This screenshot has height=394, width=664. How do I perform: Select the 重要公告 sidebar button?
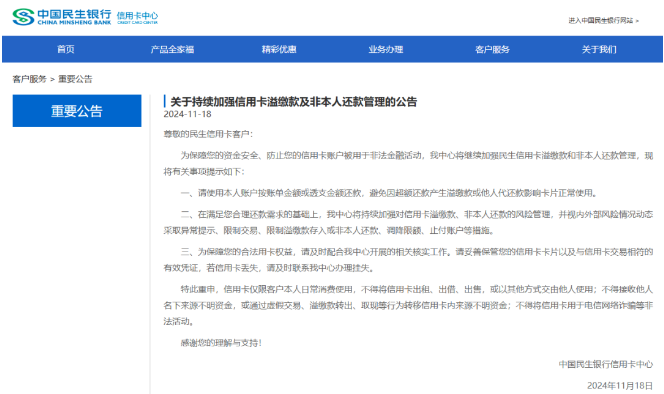(x=77, y=111)
